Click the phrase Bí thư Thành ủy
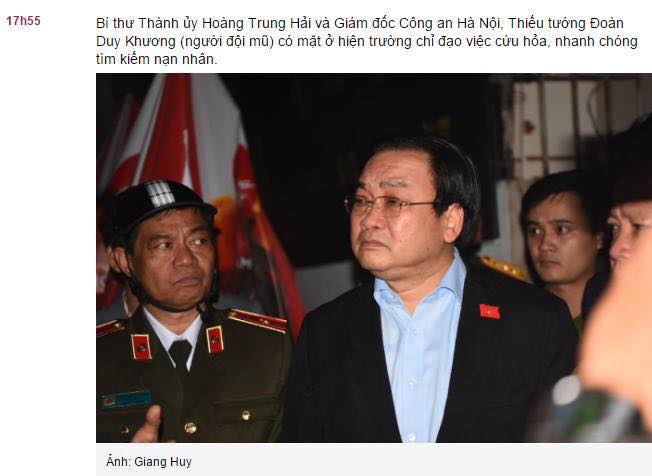Viewport: 652px width, 476px height. [x=148, y=23]
